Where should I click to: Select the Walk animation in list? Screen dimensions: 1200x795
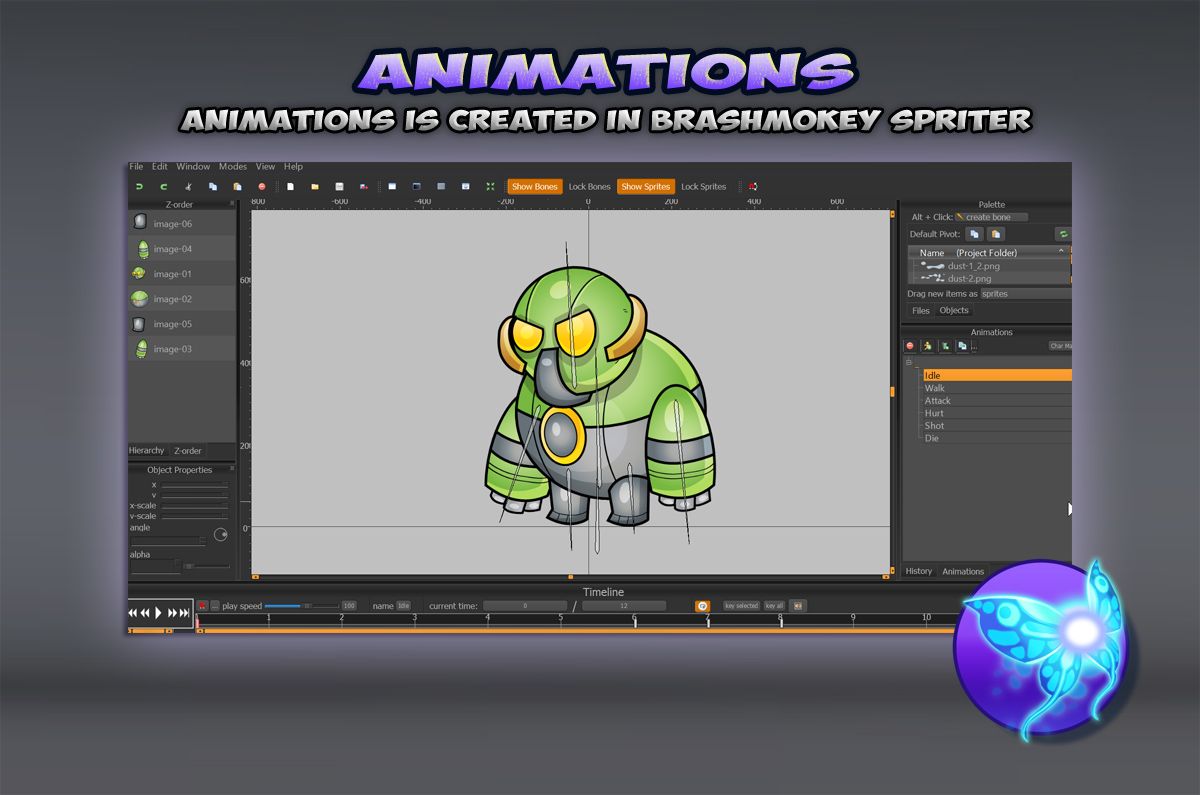pos(934,388)
